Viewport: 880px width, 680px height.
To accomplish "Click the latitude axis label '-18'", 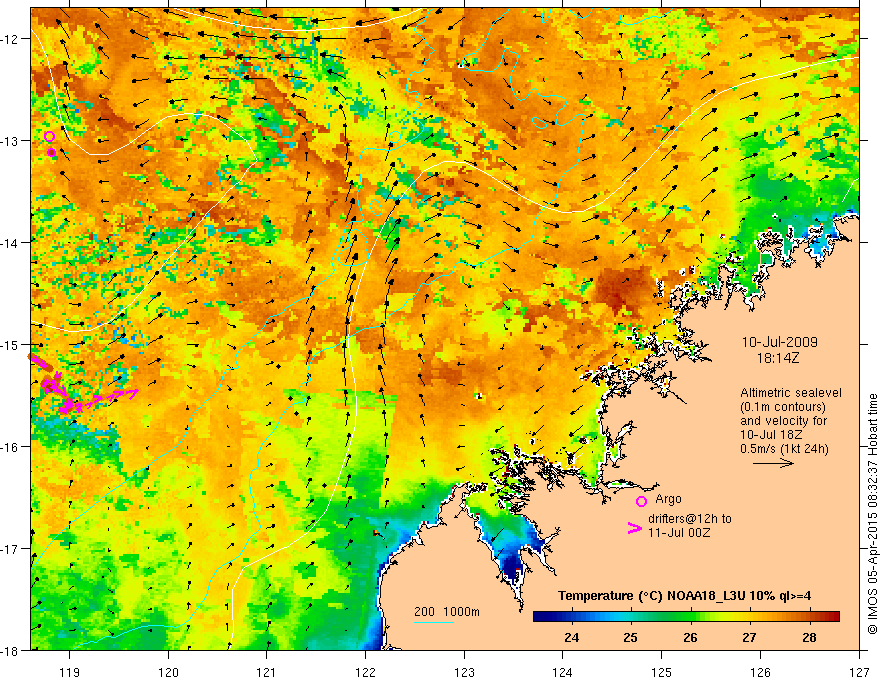I will (10, 650).
